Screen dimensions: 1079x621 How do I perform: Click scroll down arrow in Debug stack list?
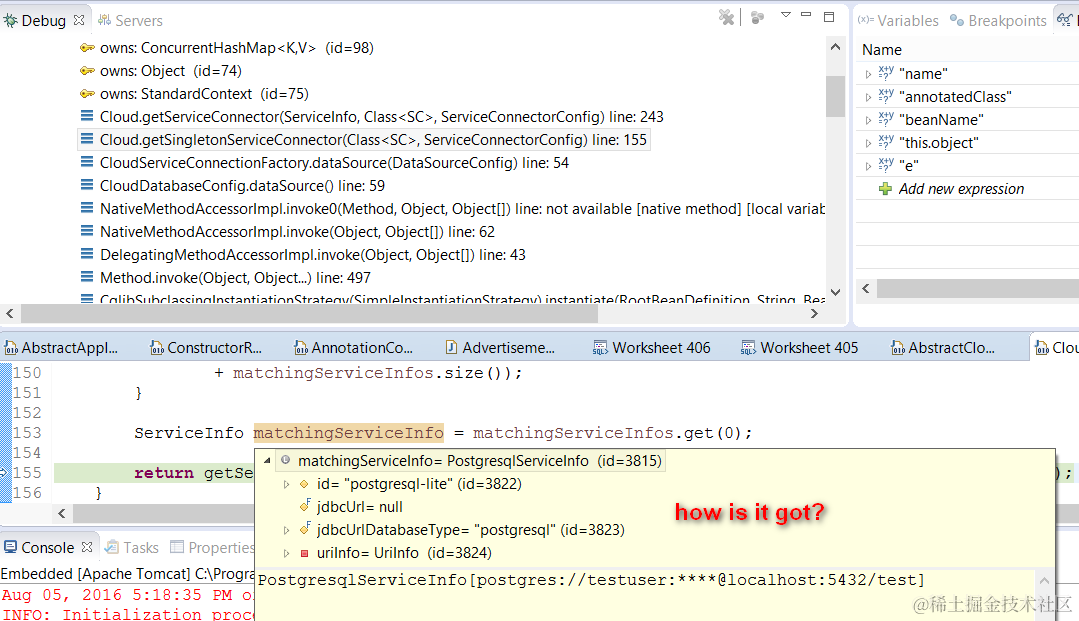click(835, 292)
